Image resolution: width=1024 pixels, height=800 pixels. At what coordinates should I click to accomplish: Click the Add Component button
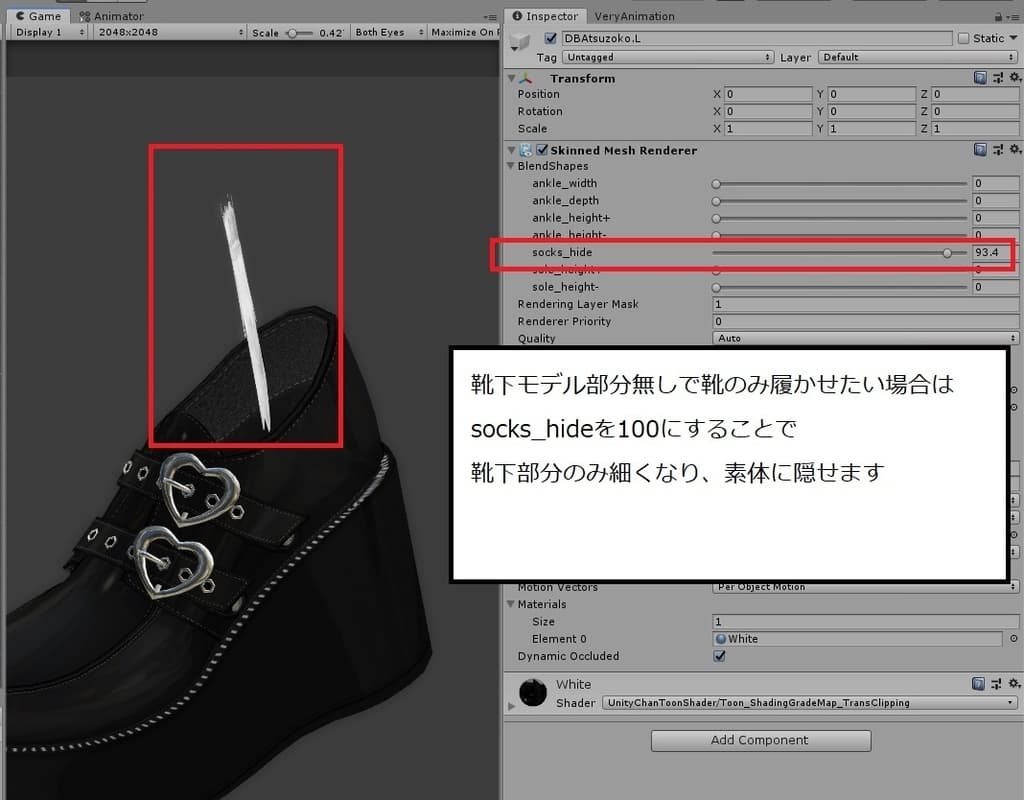pyautogui.click(x=760, y=740)
